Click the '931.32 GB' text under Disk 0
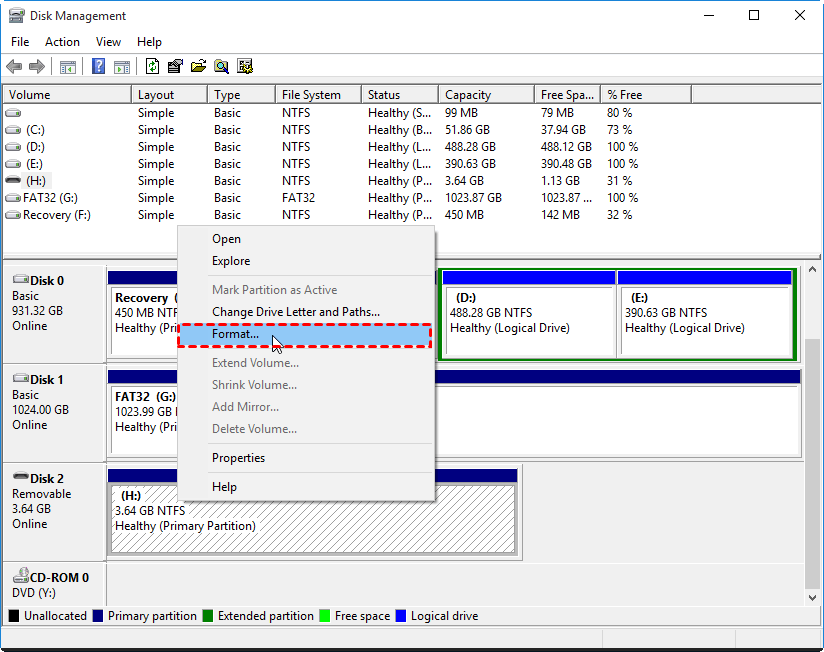 point(37,311)
